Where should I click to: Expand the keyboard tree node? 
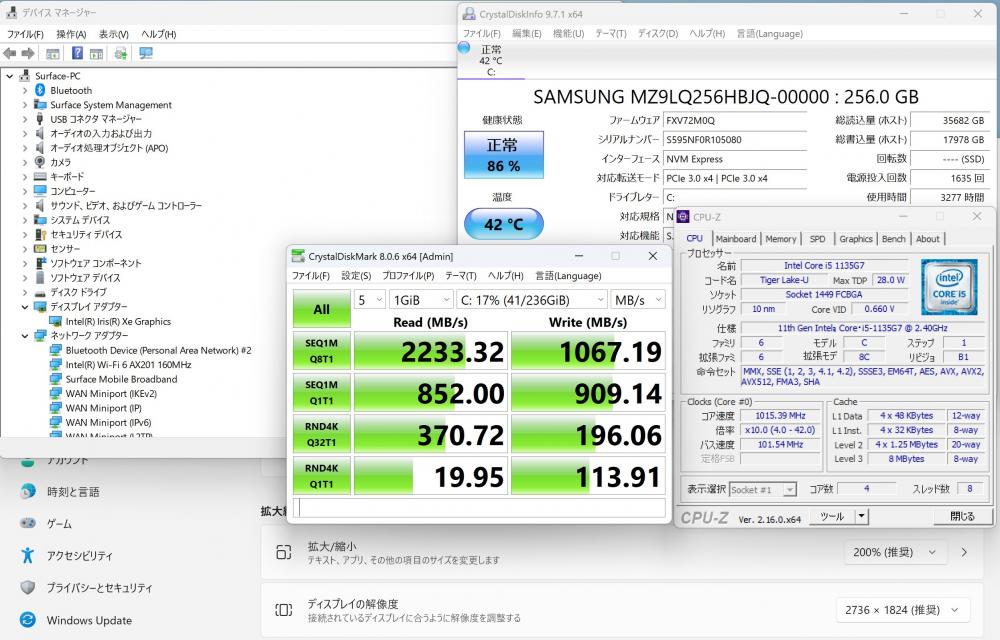tap(25, 176)
